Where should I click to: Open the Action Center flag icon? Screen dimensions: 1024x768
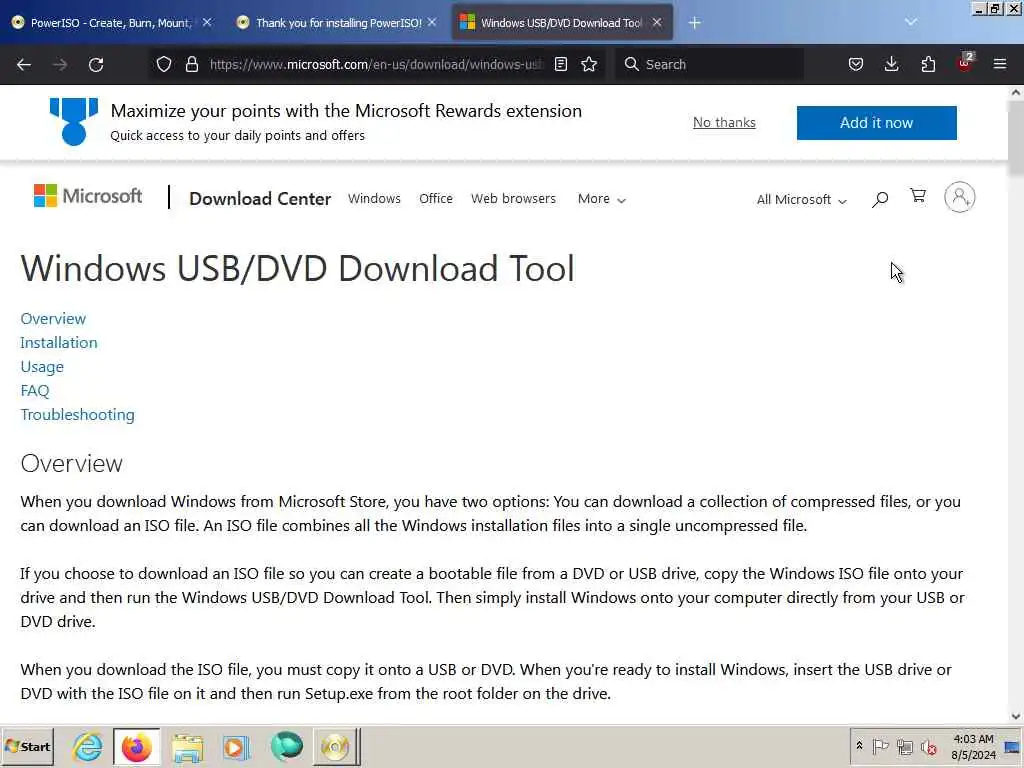(880, 746)
